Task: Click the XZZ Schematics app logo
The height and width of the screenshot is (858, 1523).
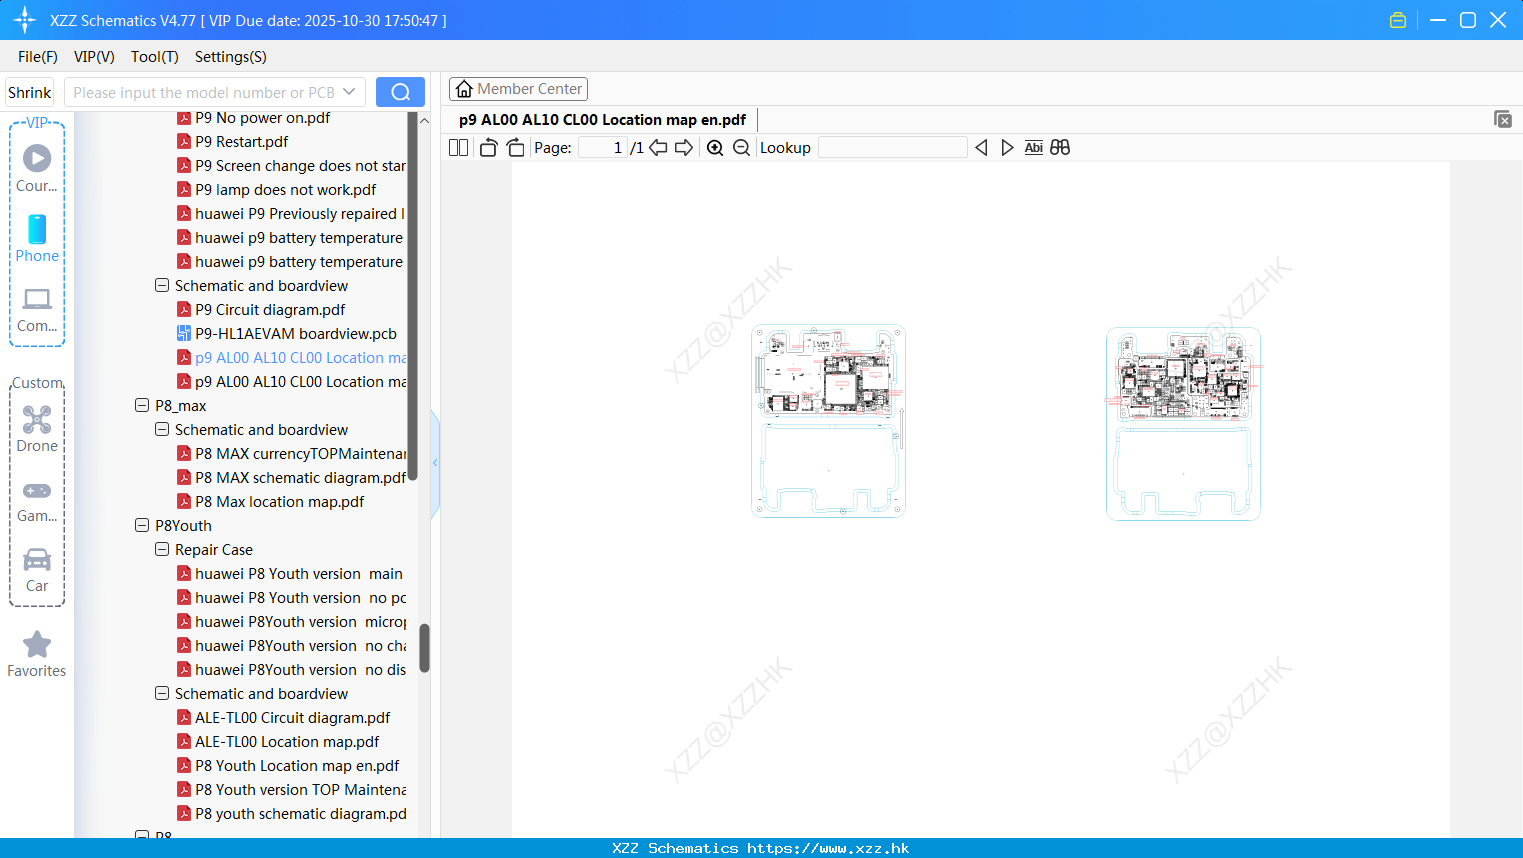Action: coord(25,20)
